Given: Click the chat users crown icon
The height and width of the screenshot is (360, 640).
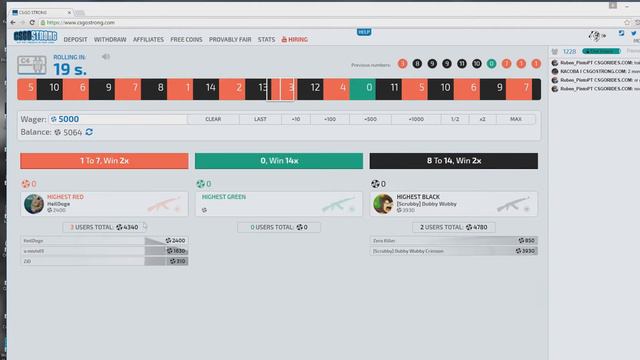Looking at the screenshot, I should (555, 51).
